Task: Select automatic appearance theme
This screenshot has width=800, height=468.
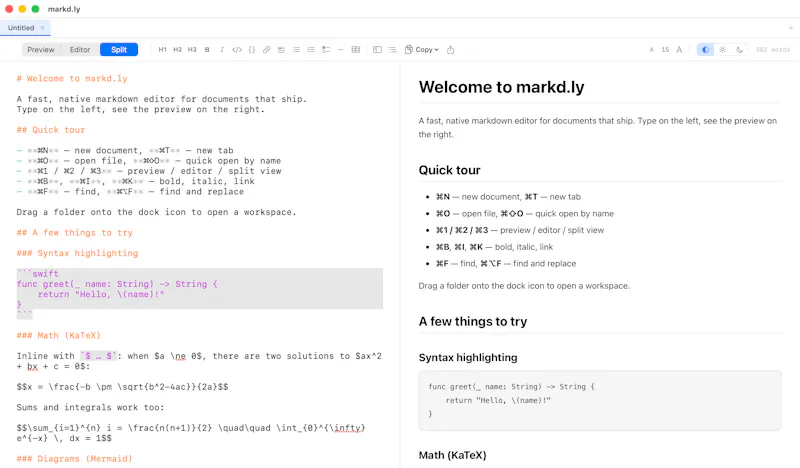Action: pyautogui.click(x=705, y=50)
